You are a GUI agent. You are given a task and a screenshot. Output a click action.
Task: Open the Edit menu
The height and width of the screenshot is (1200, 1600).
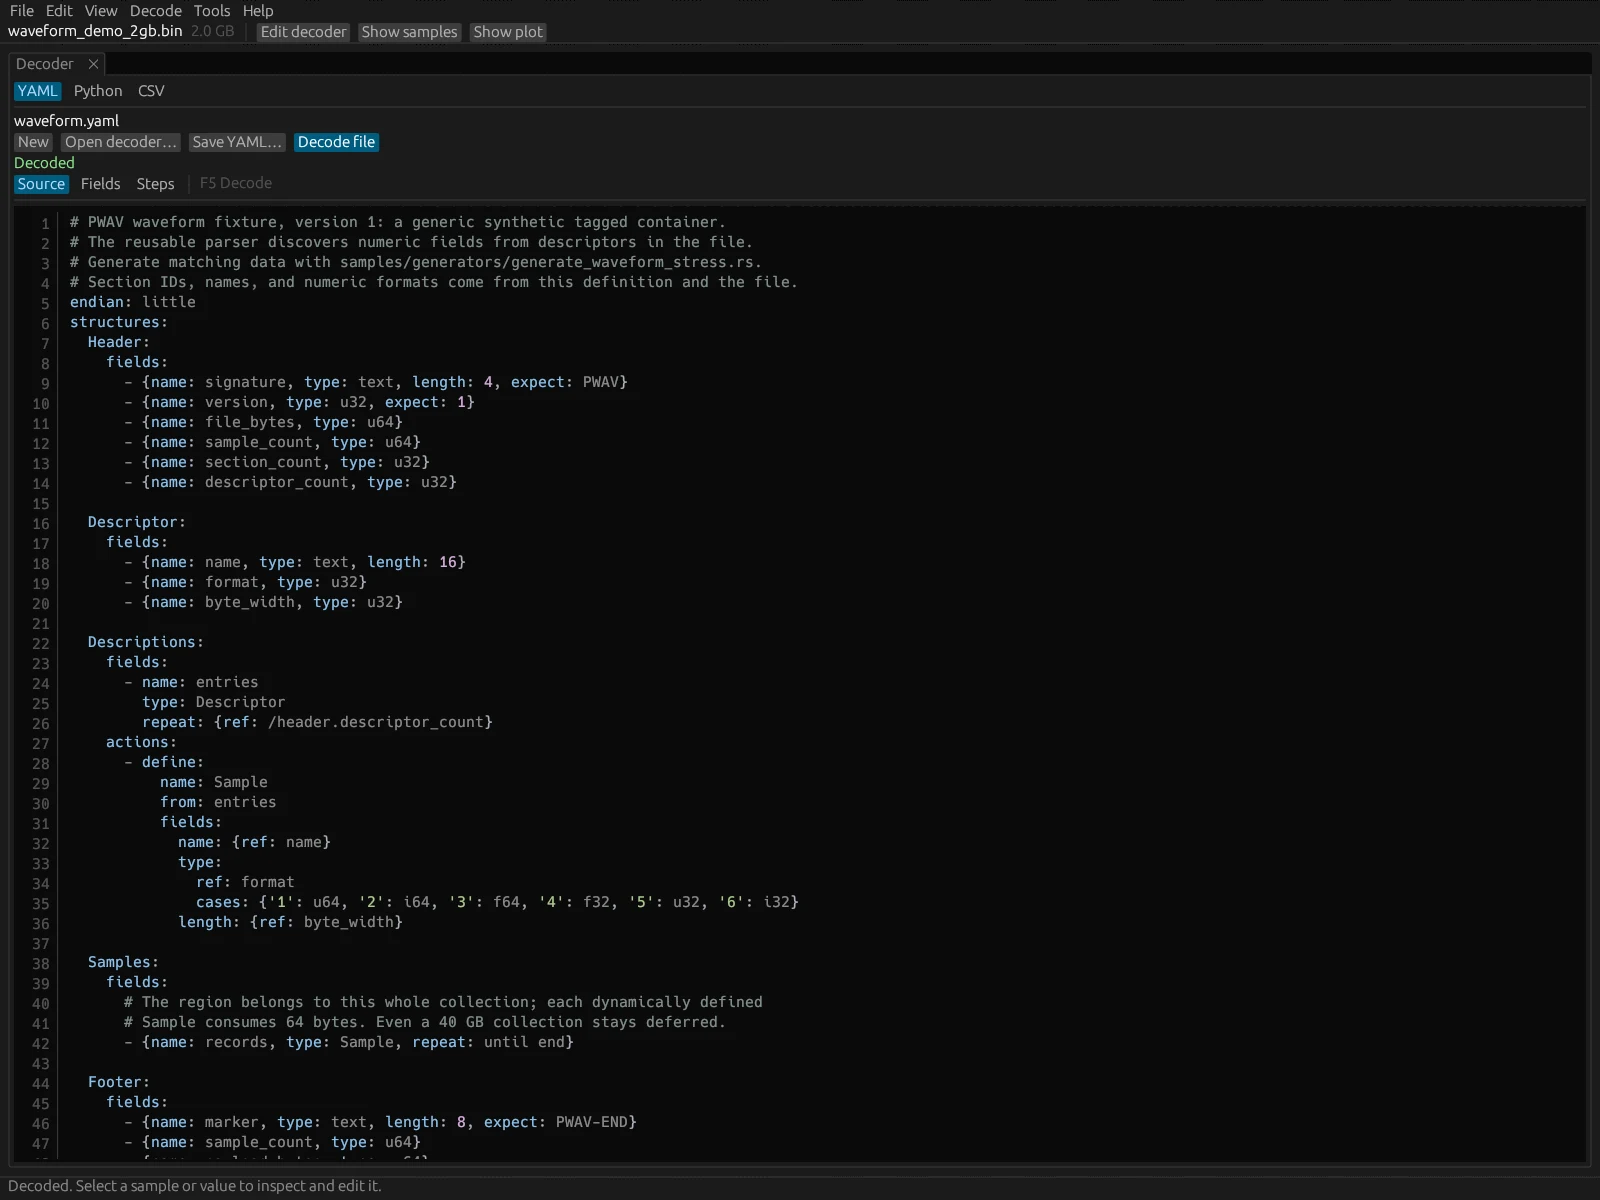click(x=59, y=11)
